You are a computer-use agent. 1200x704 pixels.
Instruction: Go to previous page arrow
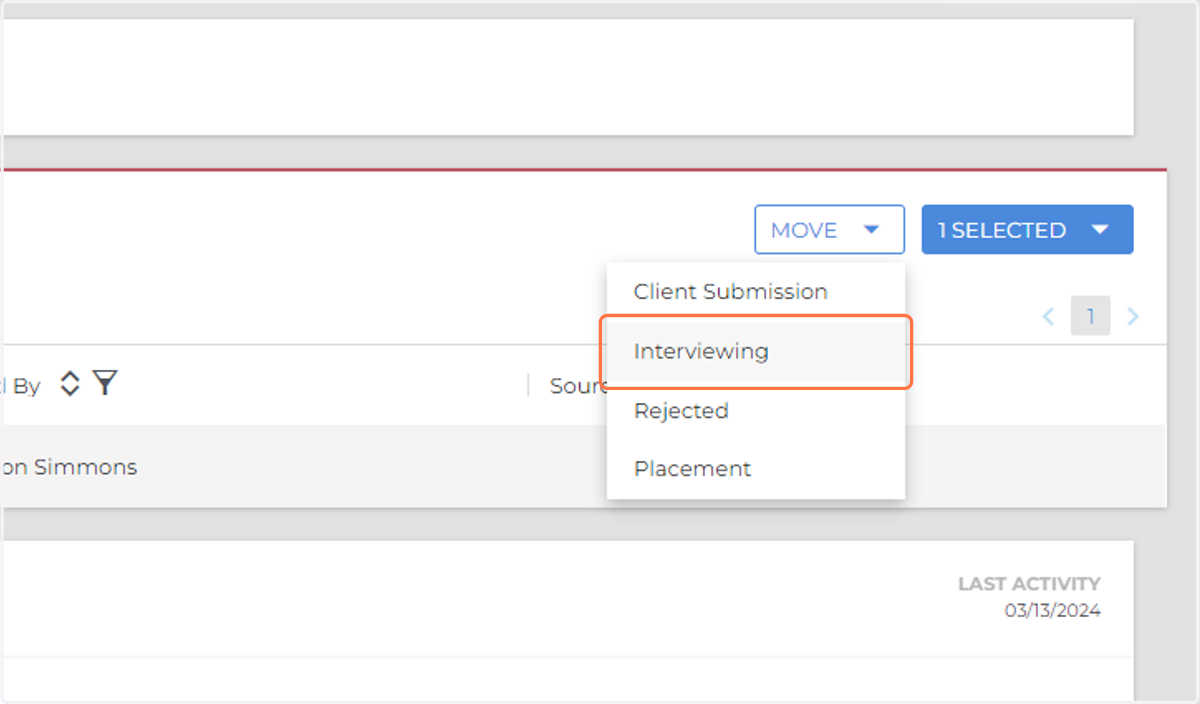[x=1049, y=317]
